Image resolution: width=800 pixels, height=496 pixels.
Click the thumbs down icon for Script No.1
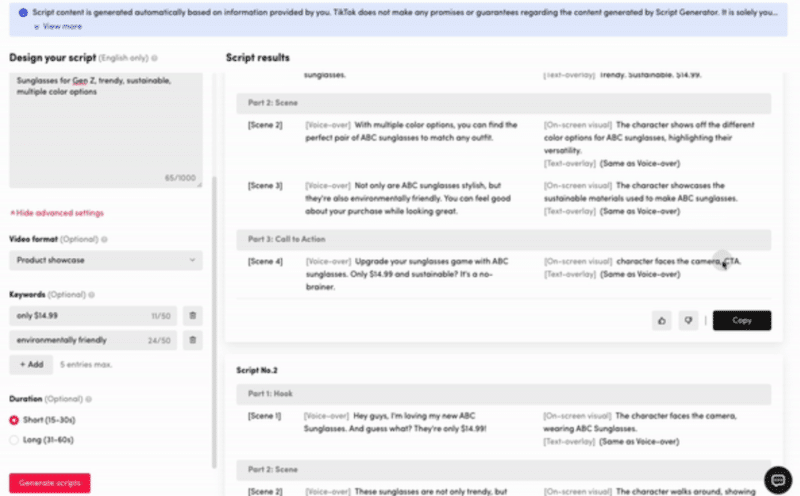pos(688,320)
